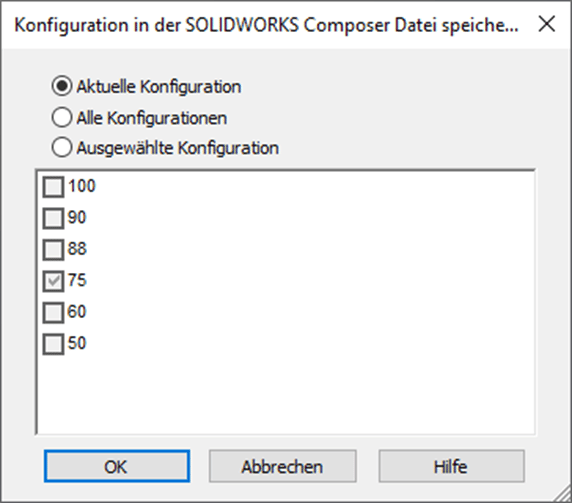Image resolution: width=572 pixels, height=503 pixels.
Task: Select the Aktuelle Konfiguration radio button
Action: [x=62, y=86]
